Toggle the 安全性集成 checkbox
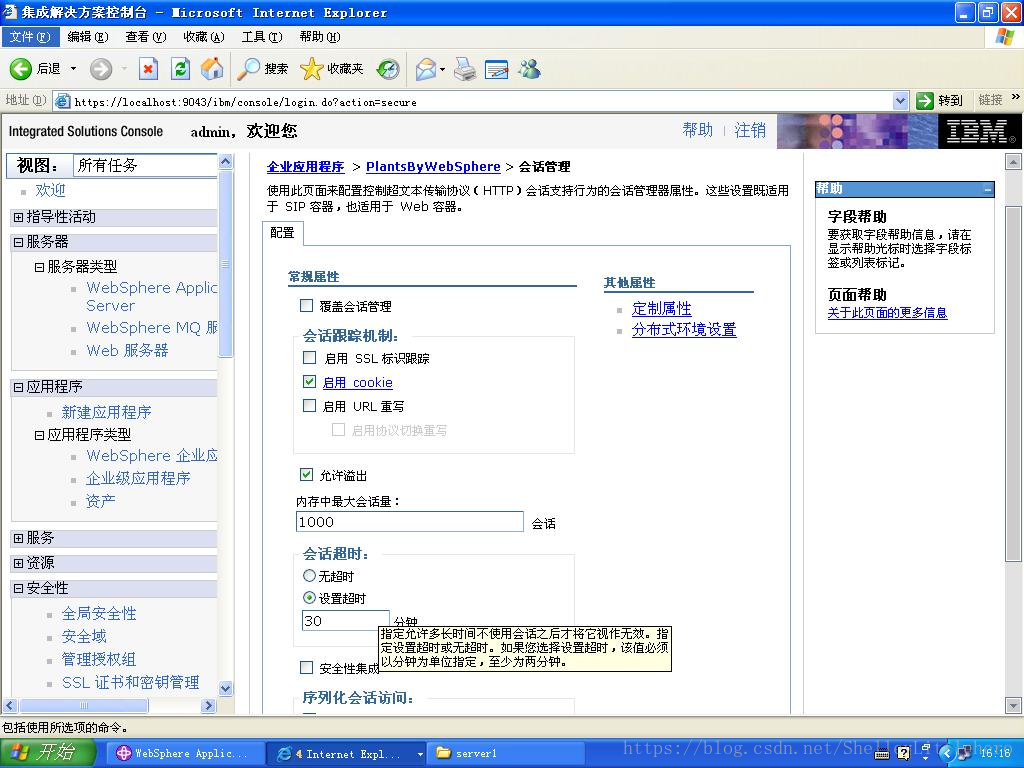Viewport: 1024px width, 768px height. pos(306,667)
